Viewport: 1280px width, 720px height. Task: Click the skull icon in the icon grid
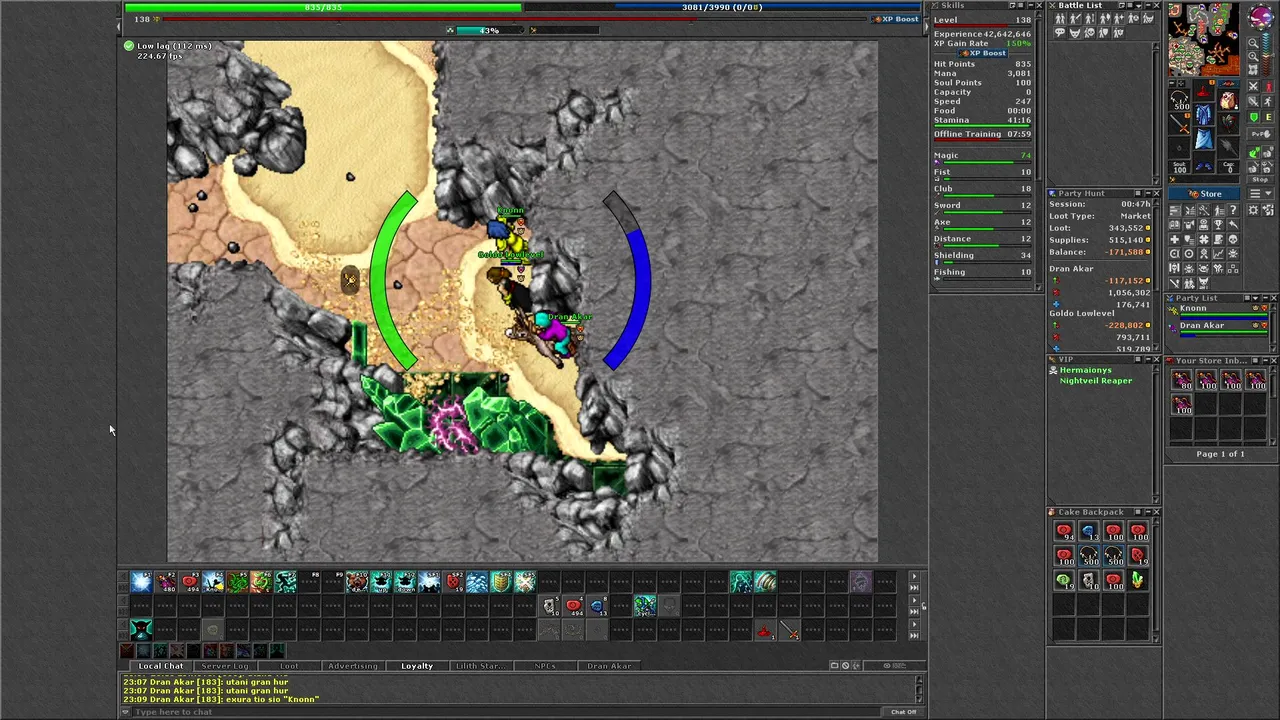pyautogui.click(x=1233, y=239)
